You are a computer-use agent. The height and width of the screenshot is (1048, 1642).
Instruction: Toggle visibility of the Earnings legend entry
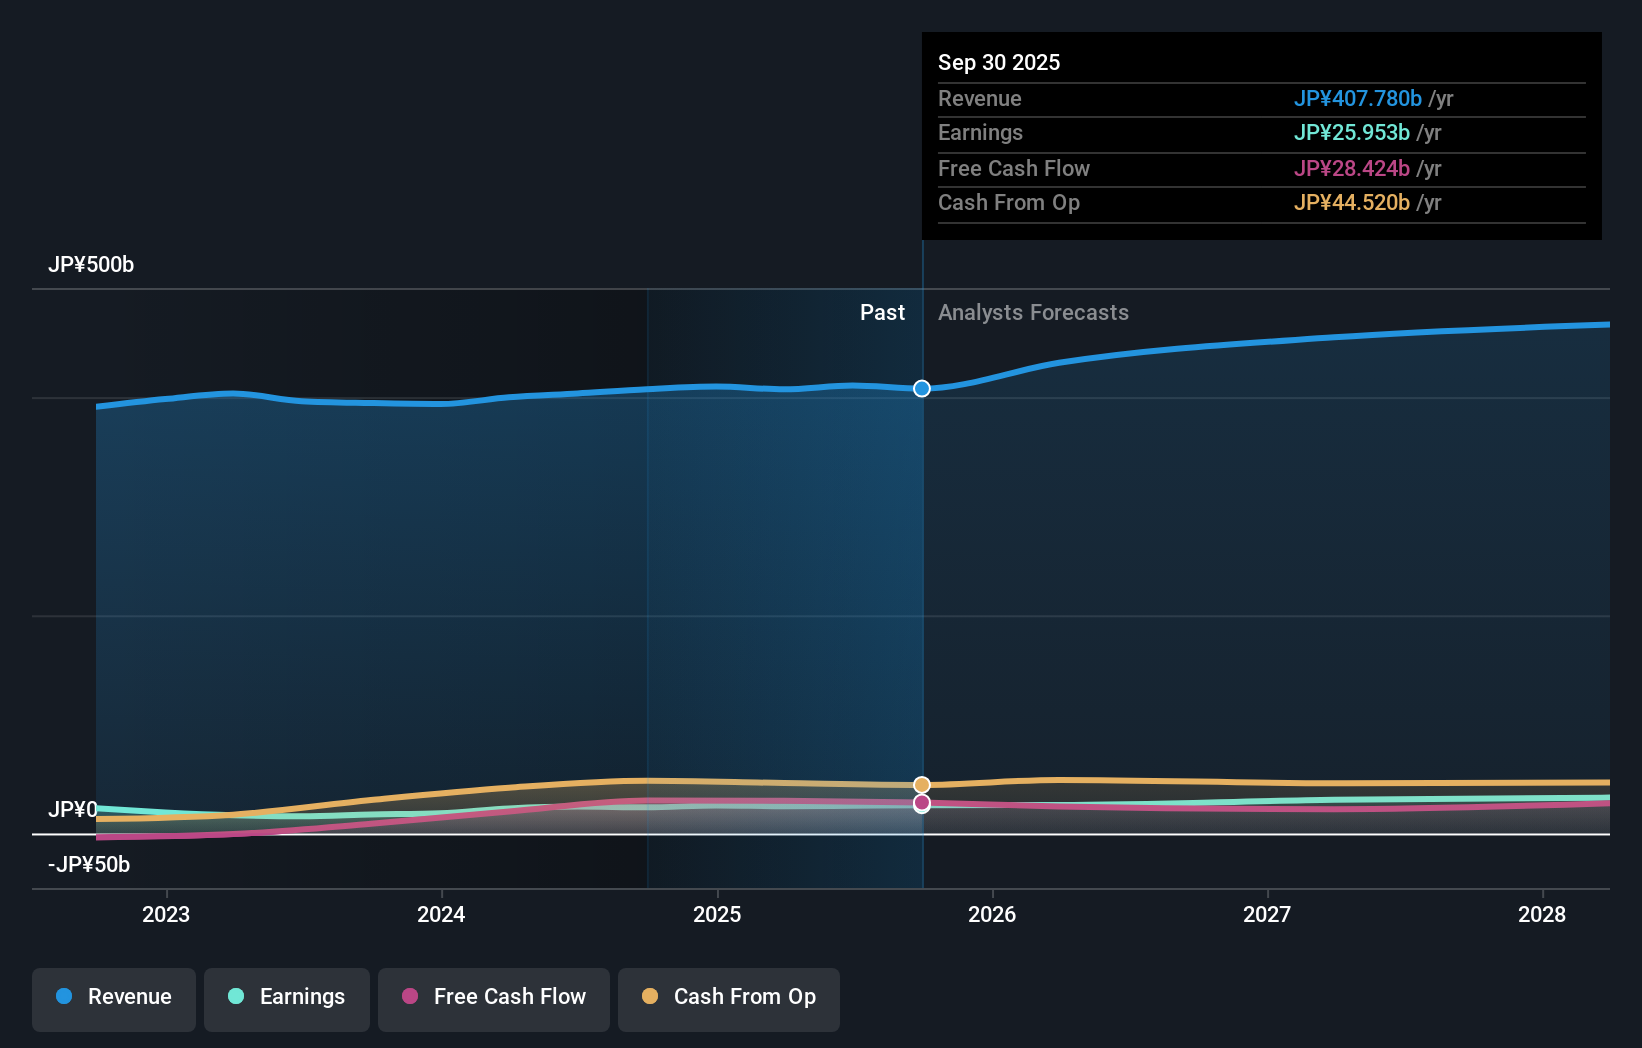click(x=287, y=998)
